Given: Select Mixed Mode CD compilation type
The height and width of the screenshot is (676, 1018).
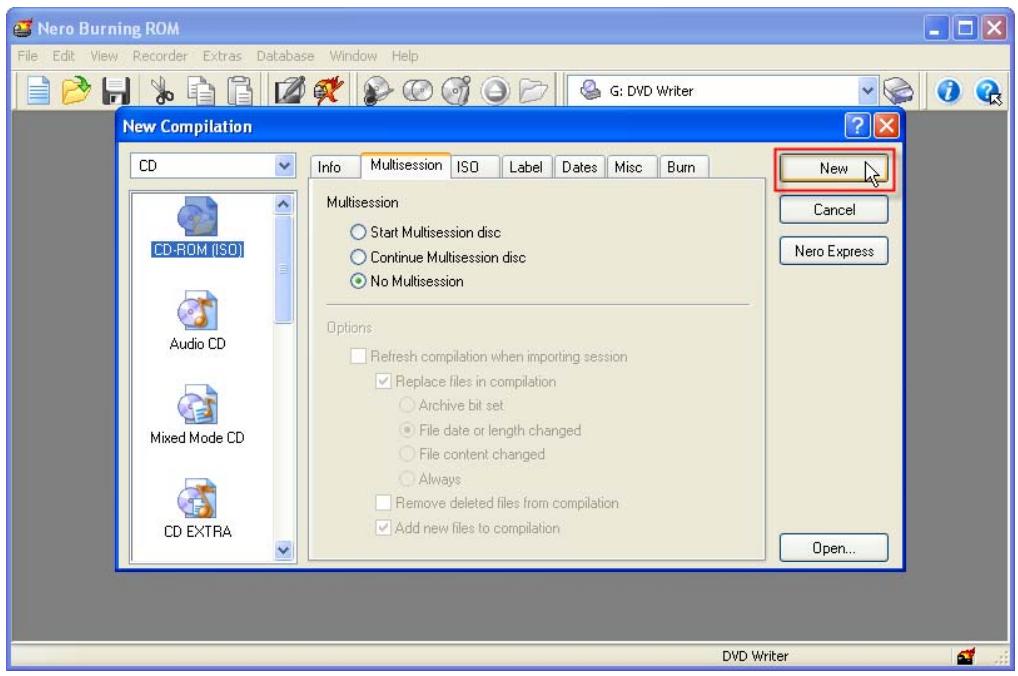Looking at the screenshot, I should pos(197,415).
